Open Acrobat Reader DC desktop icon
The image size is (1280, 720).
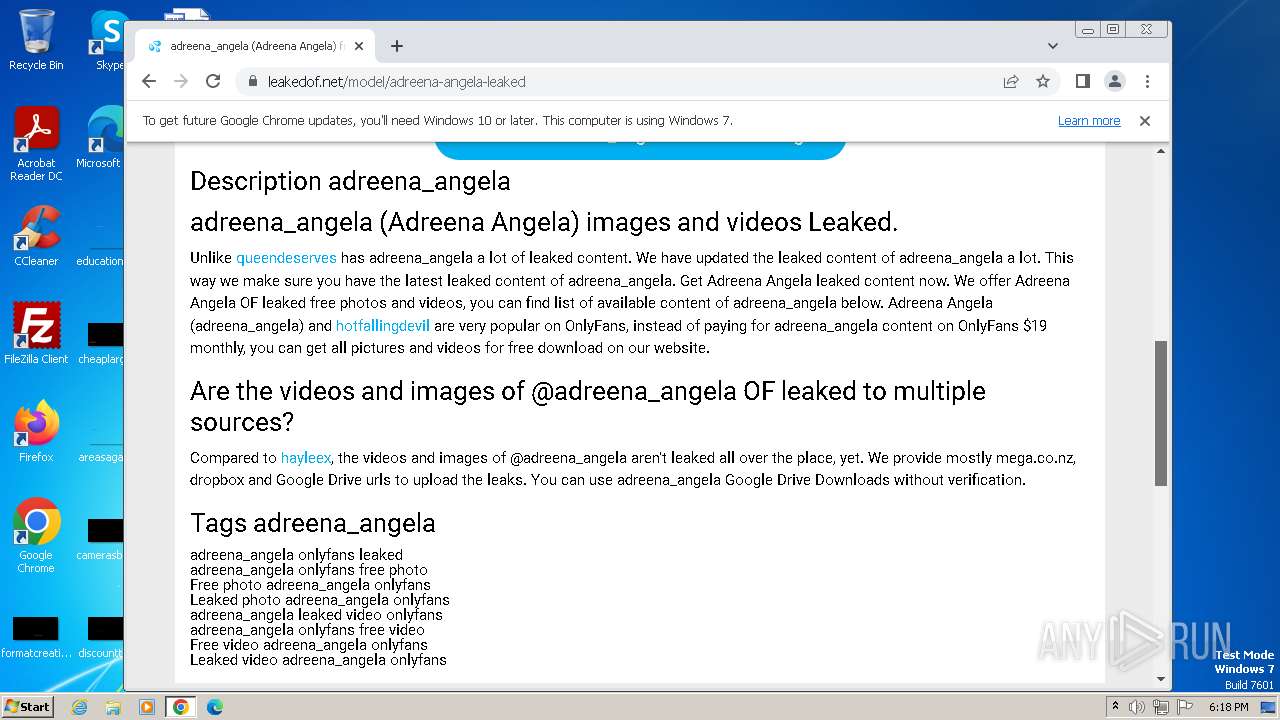pos(36,145)
